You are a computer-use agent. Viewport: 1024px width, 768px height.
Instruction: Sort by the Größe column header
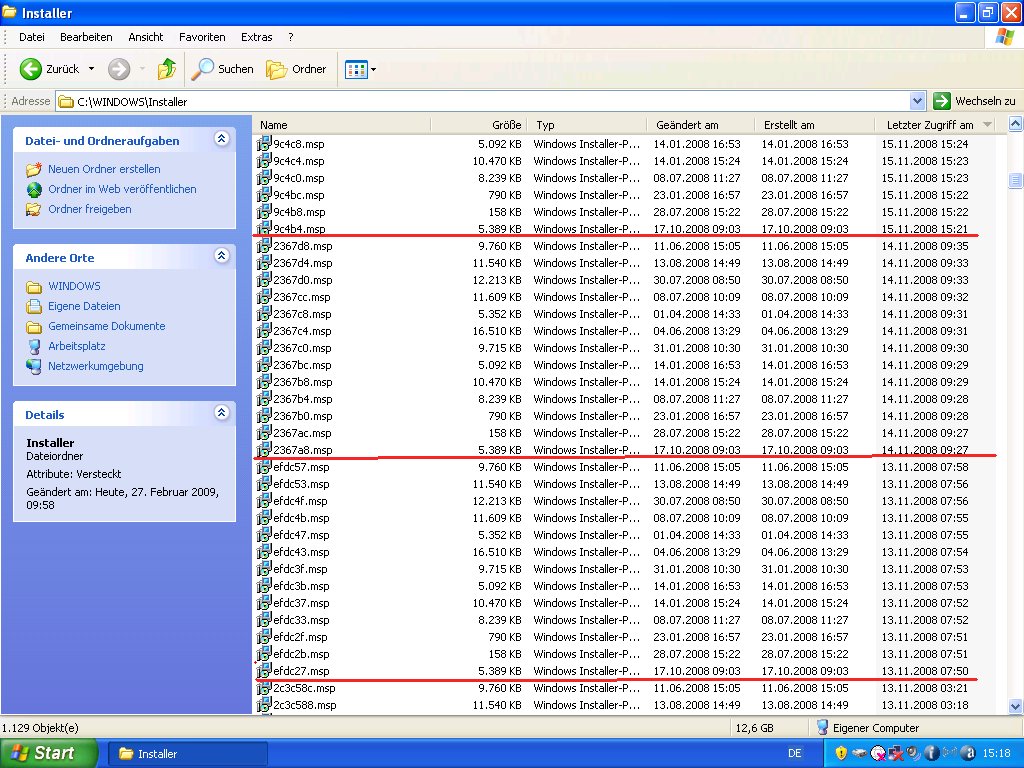pos(479,125)
